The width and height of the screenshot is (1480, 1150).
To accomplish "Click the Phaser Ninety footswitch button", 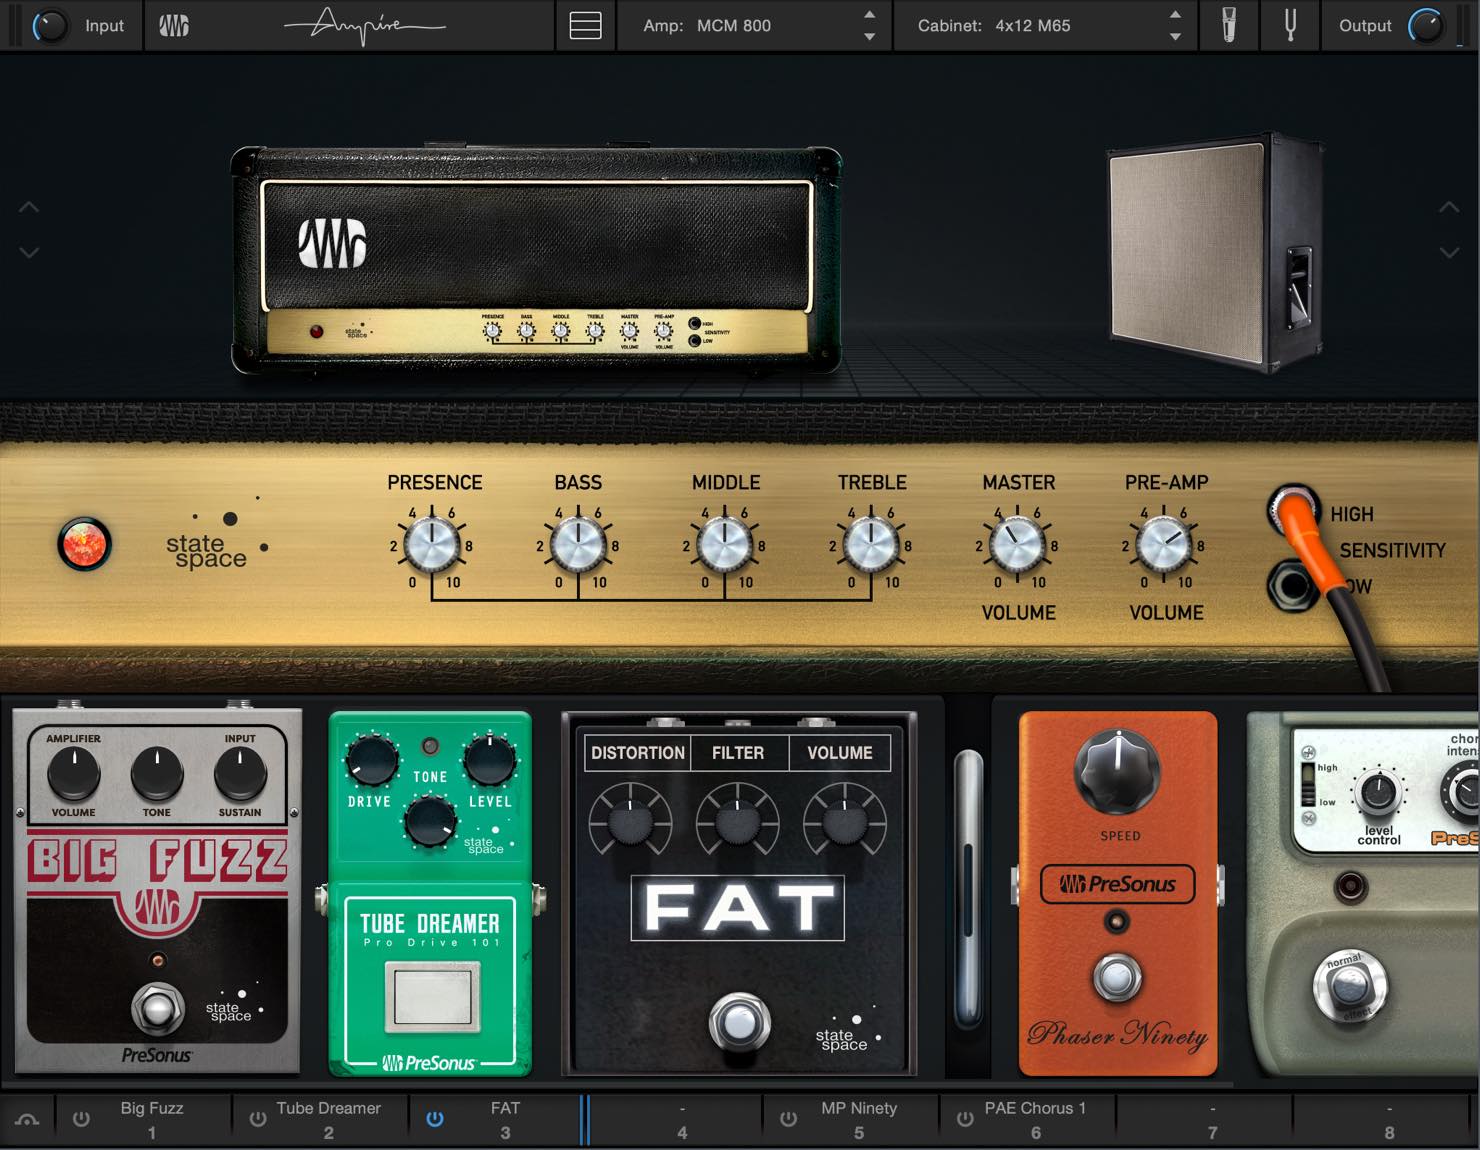I will [1117, 979].
